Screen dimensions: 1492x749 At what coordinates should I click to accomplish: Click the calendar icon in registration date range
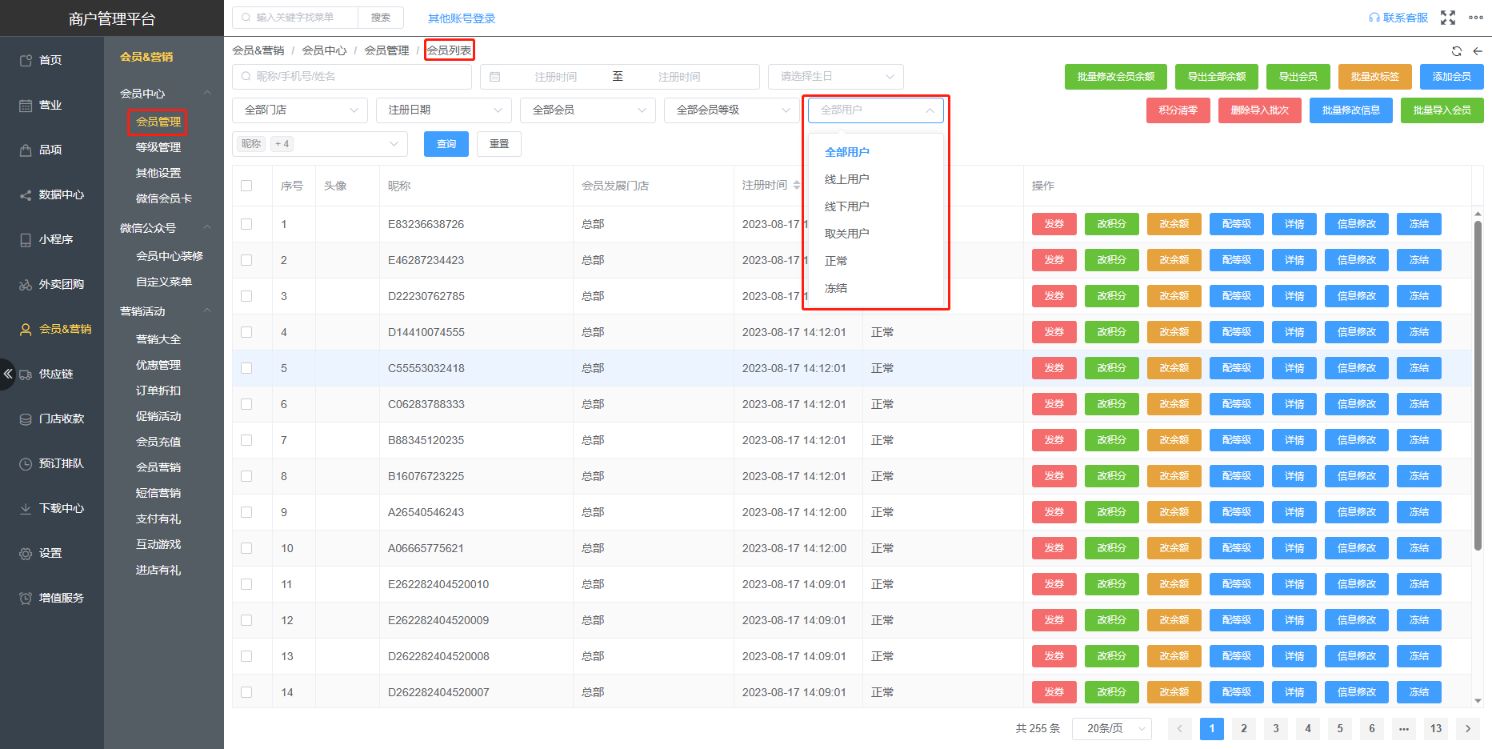coord(494,77)
